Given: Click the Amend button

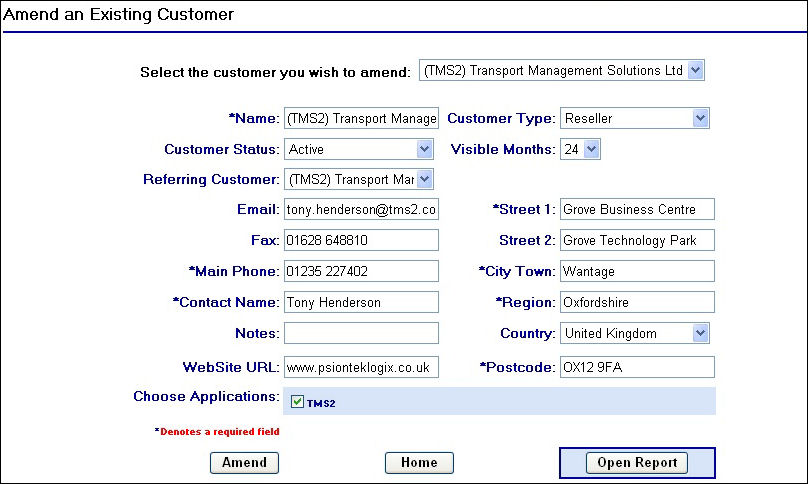Looking at the screenshot, I should [x=244, y=462].
